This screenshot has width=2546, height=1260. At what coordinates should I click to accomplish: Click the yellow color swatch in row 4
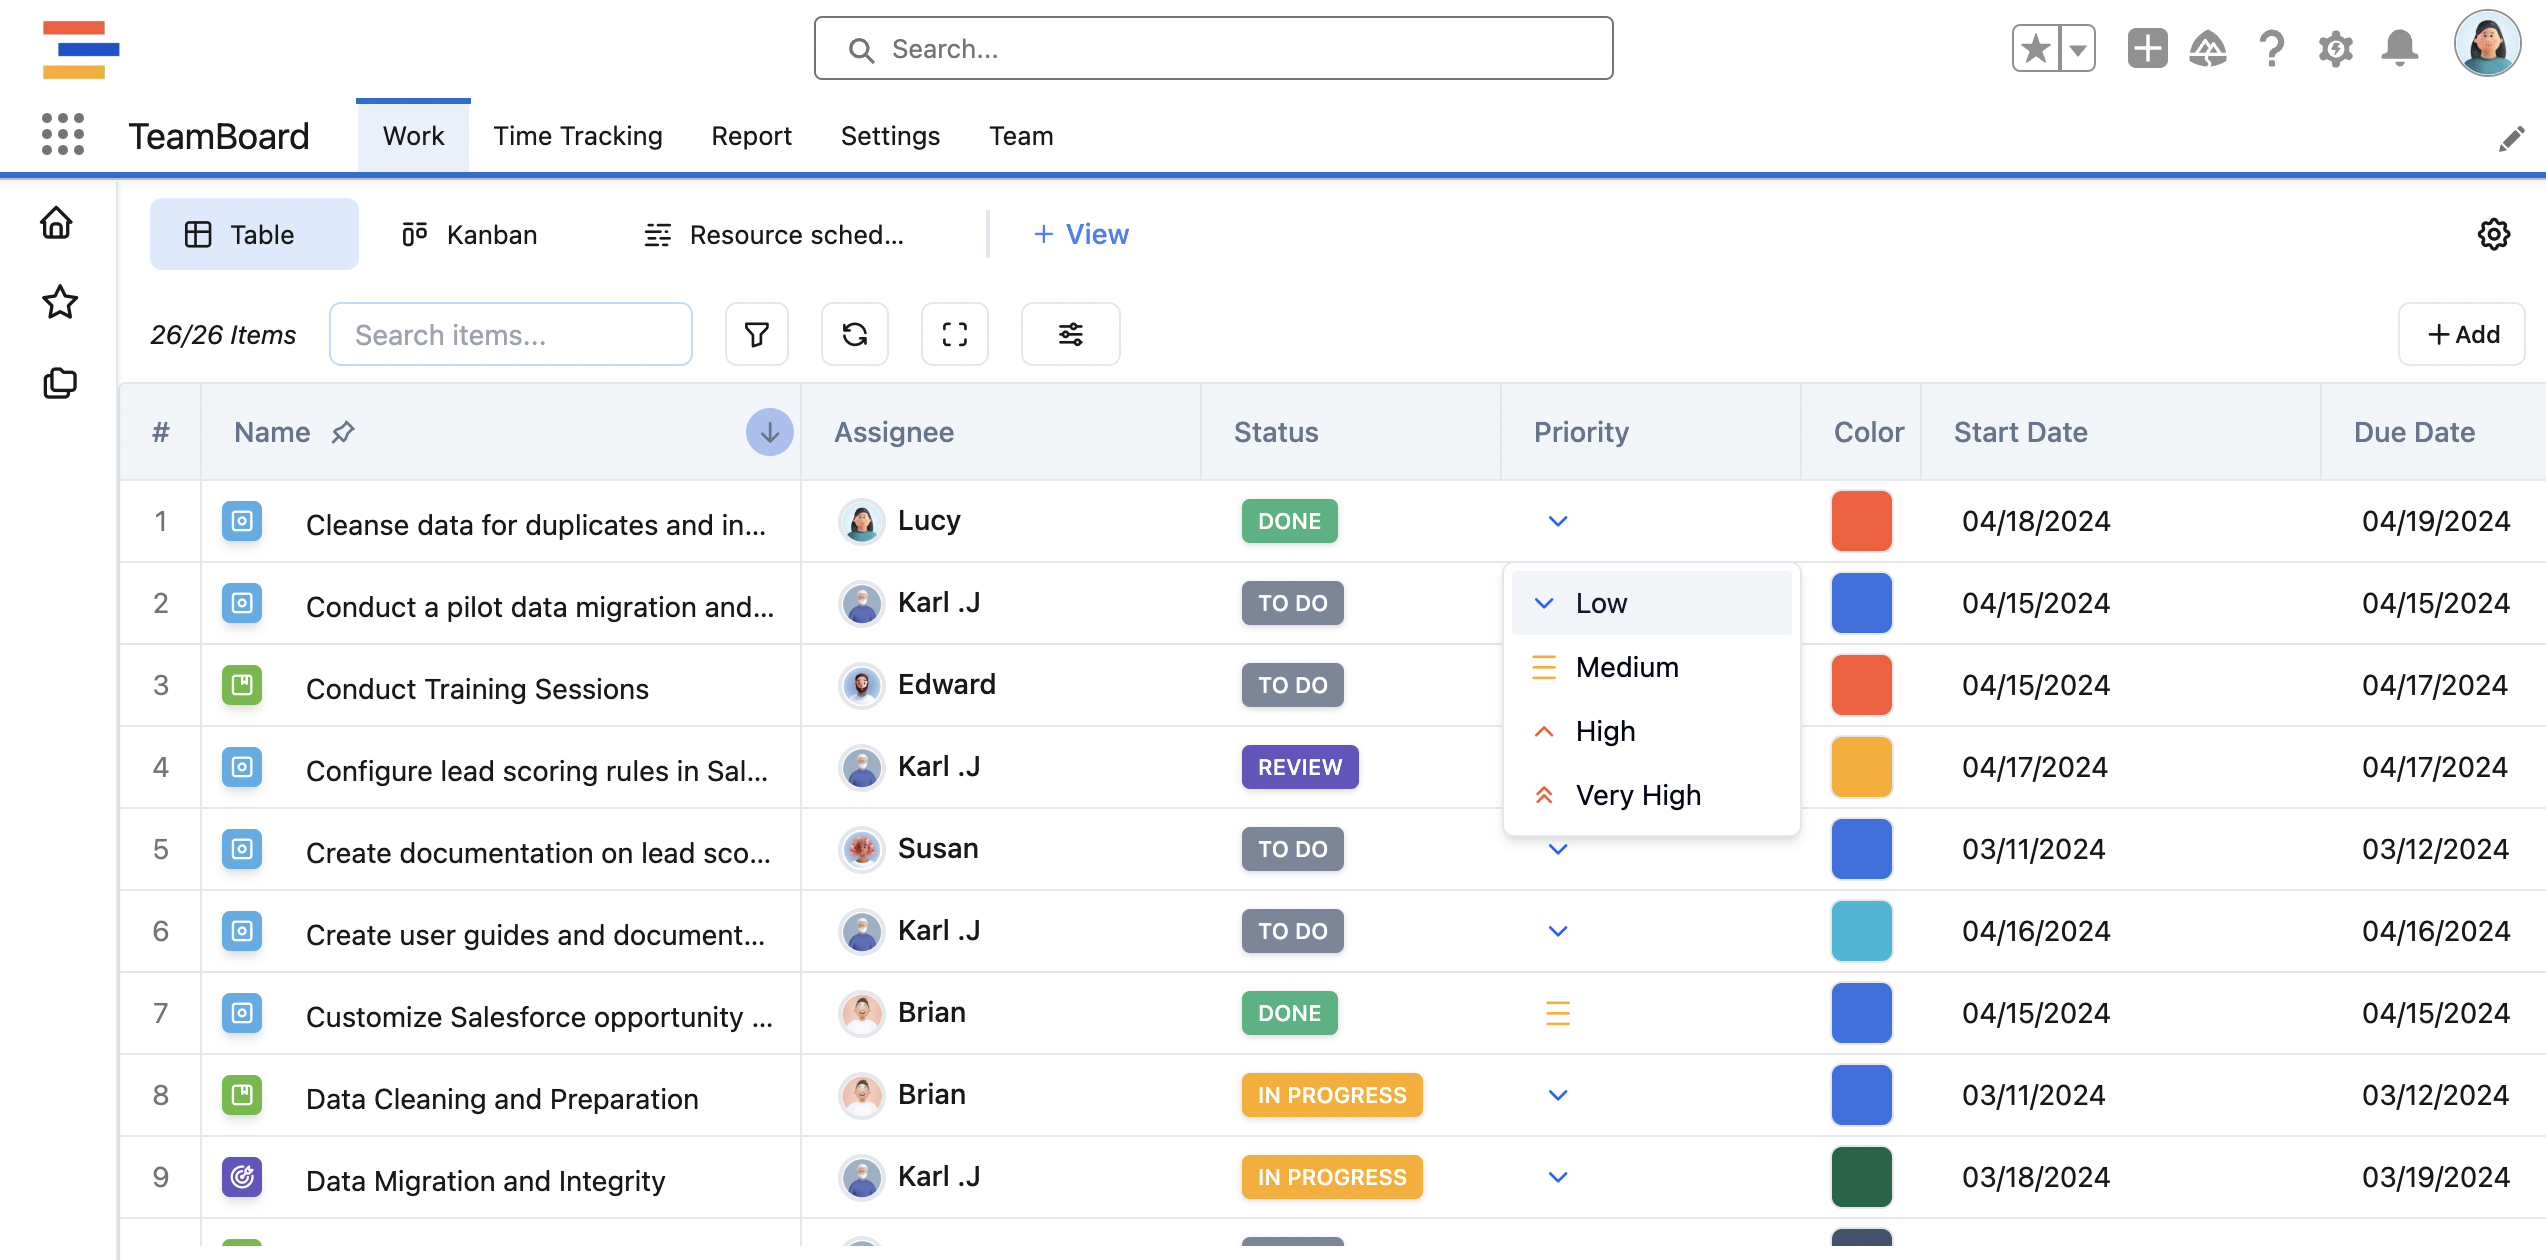point(1861,767)
